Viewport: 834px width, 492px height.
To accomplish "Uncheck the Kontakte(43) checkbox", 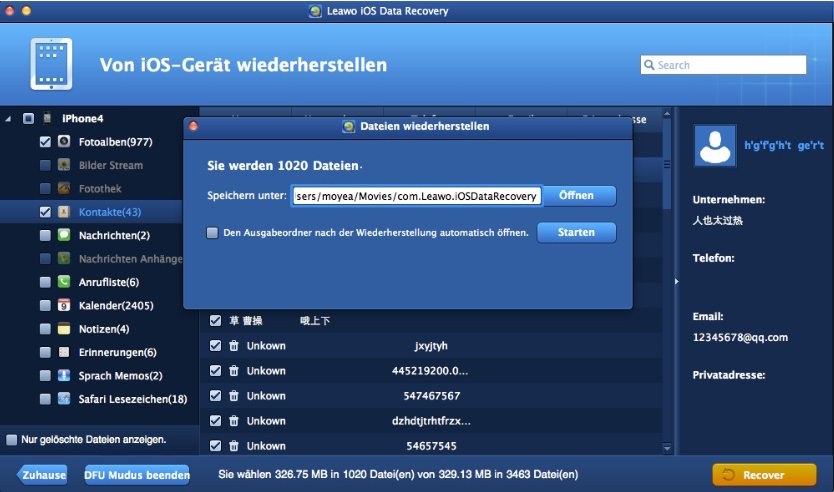I will click(45, 212).
